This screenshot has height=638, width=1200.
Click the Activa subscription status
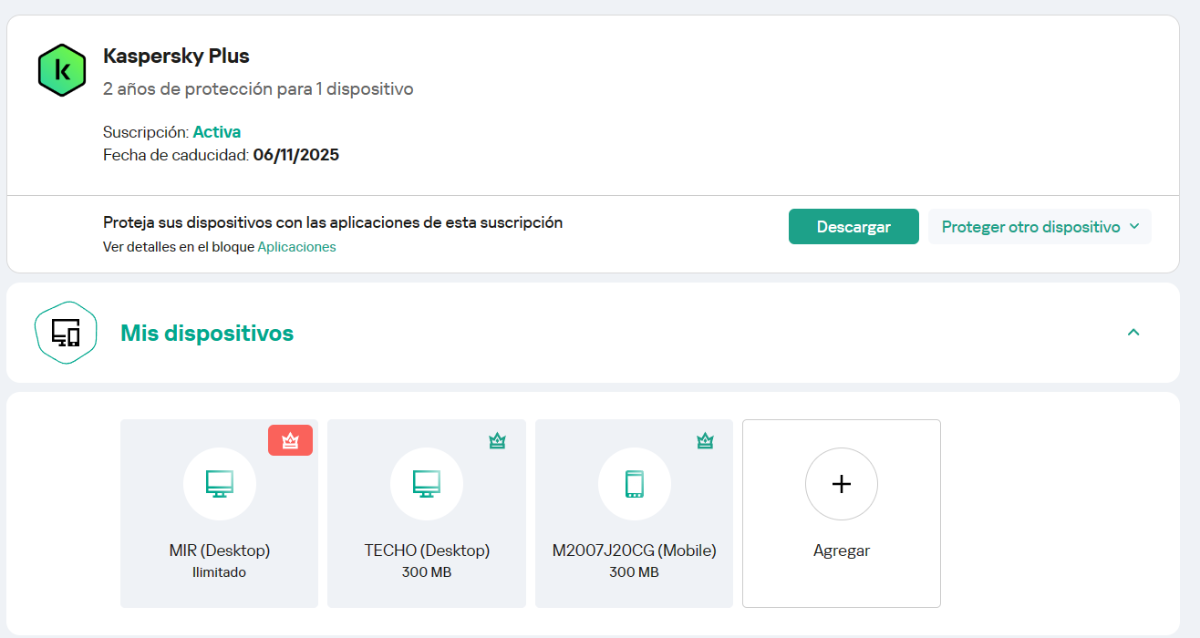(217, 132)
